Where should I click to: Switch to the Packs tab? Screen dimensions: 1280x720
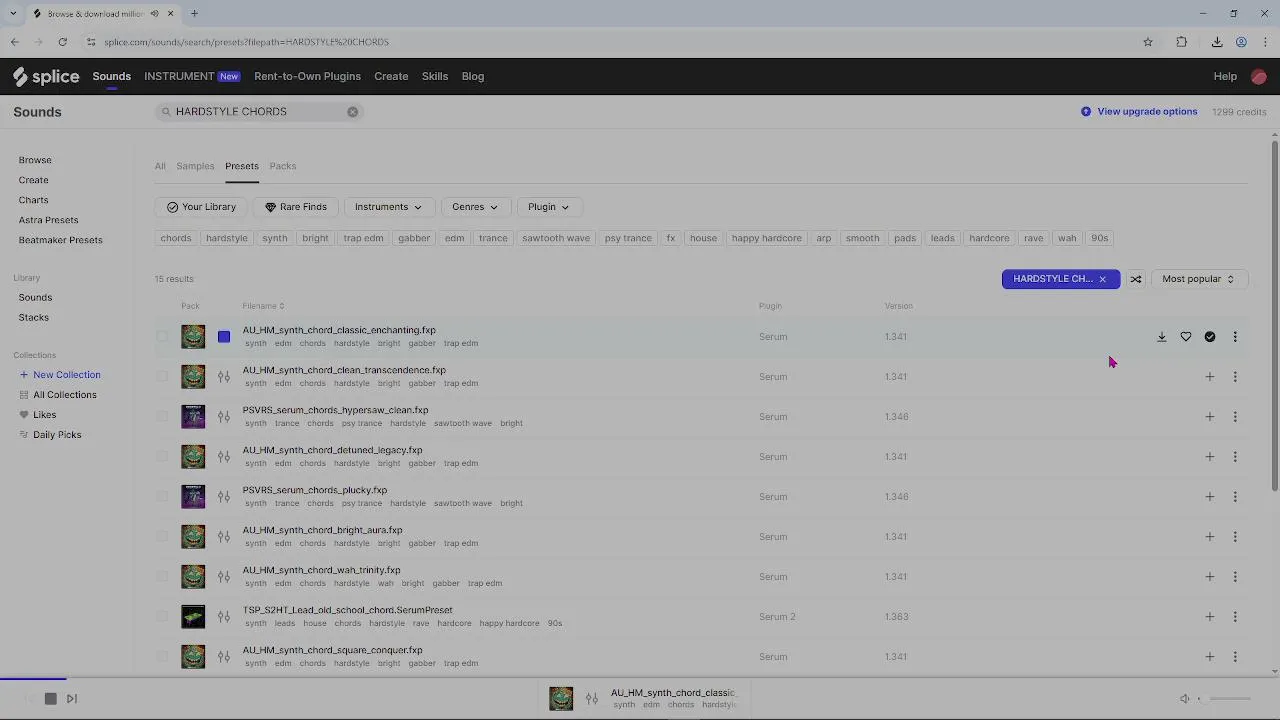pyautogui.click(x=282, y=166)
